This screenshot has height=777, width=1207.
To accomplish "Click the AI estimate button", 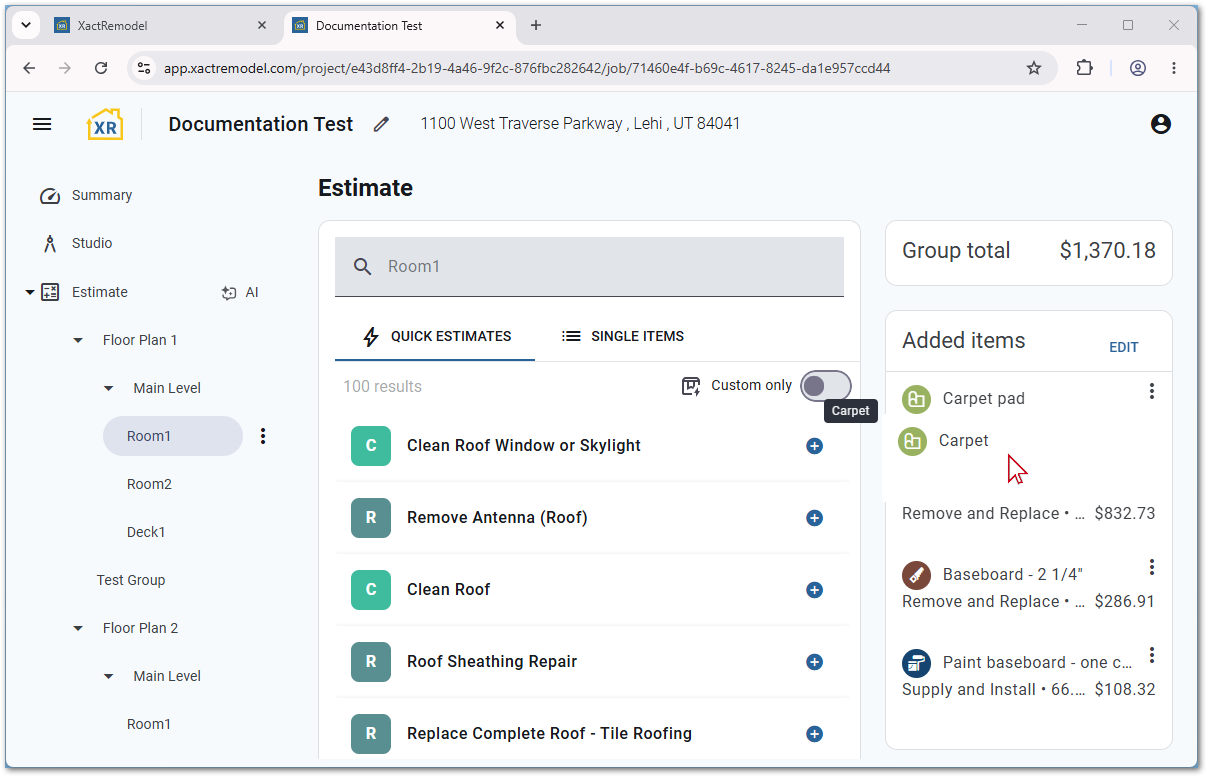I will (240, 292).
